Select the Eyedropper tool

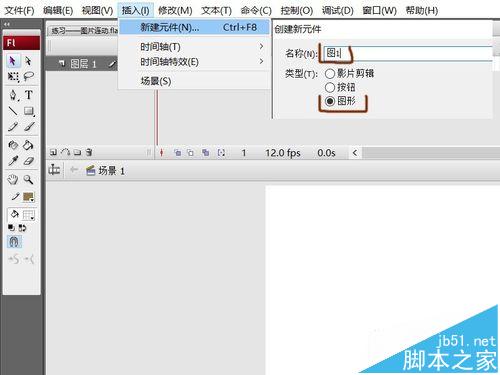click(13, 161)
